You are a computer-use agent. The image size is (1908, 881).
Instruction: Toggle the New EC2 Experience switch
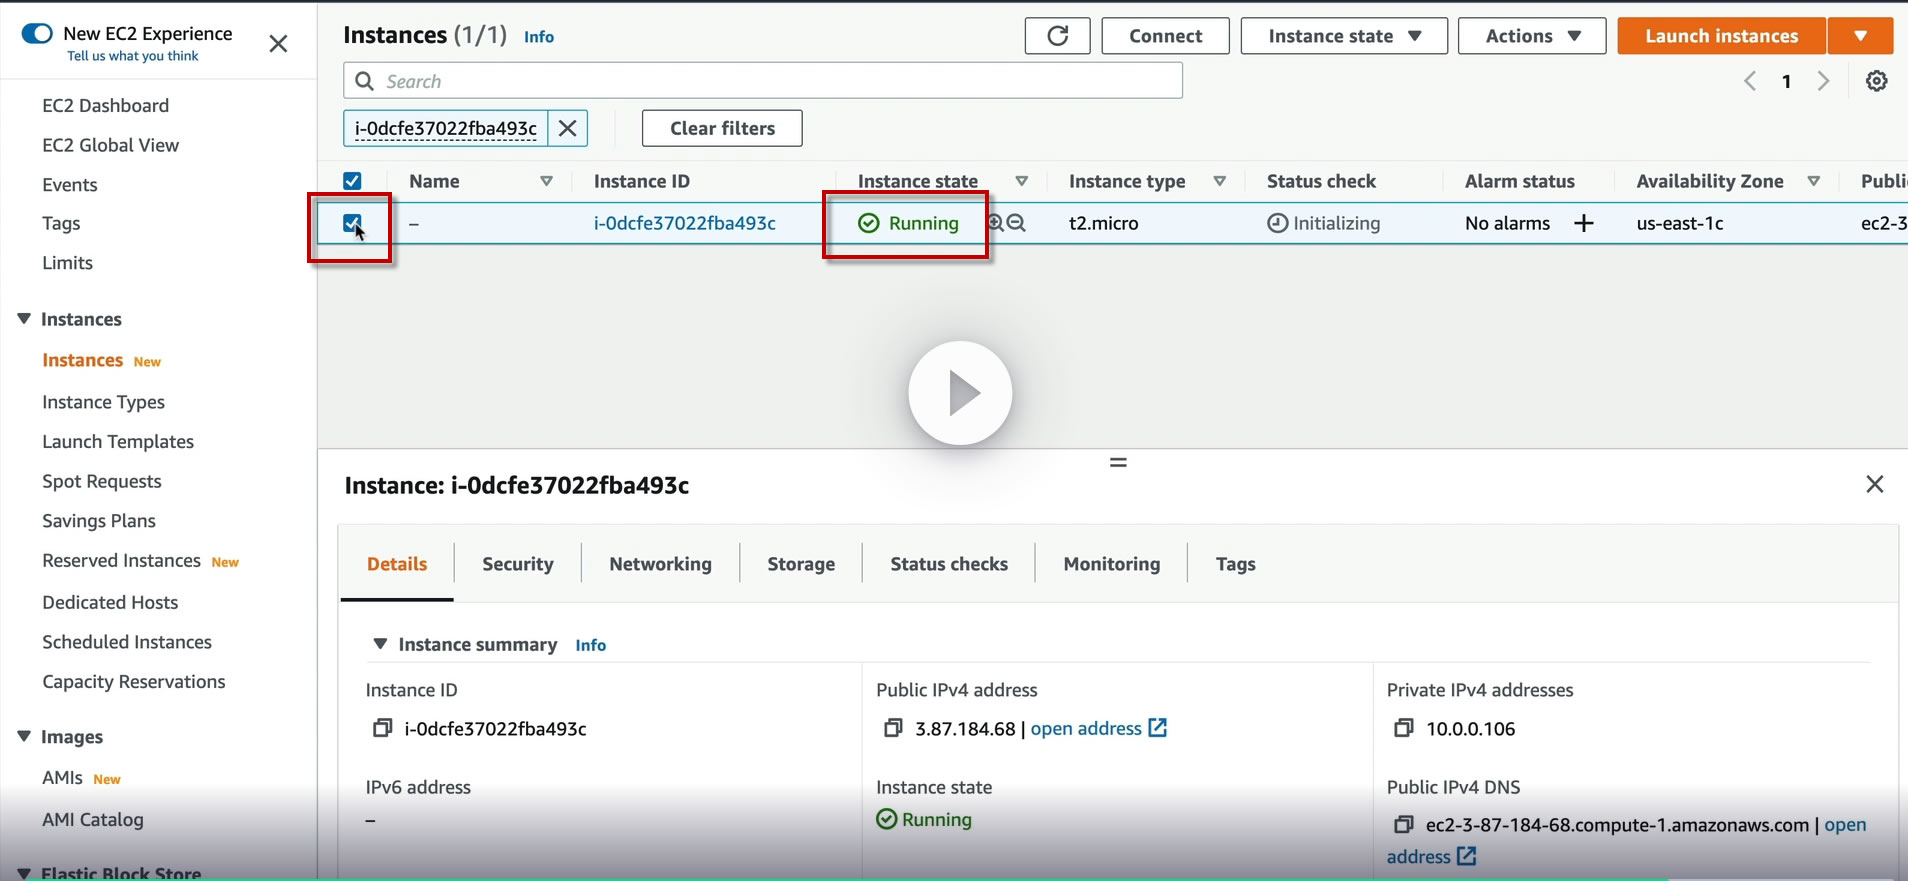pos(37,33)
